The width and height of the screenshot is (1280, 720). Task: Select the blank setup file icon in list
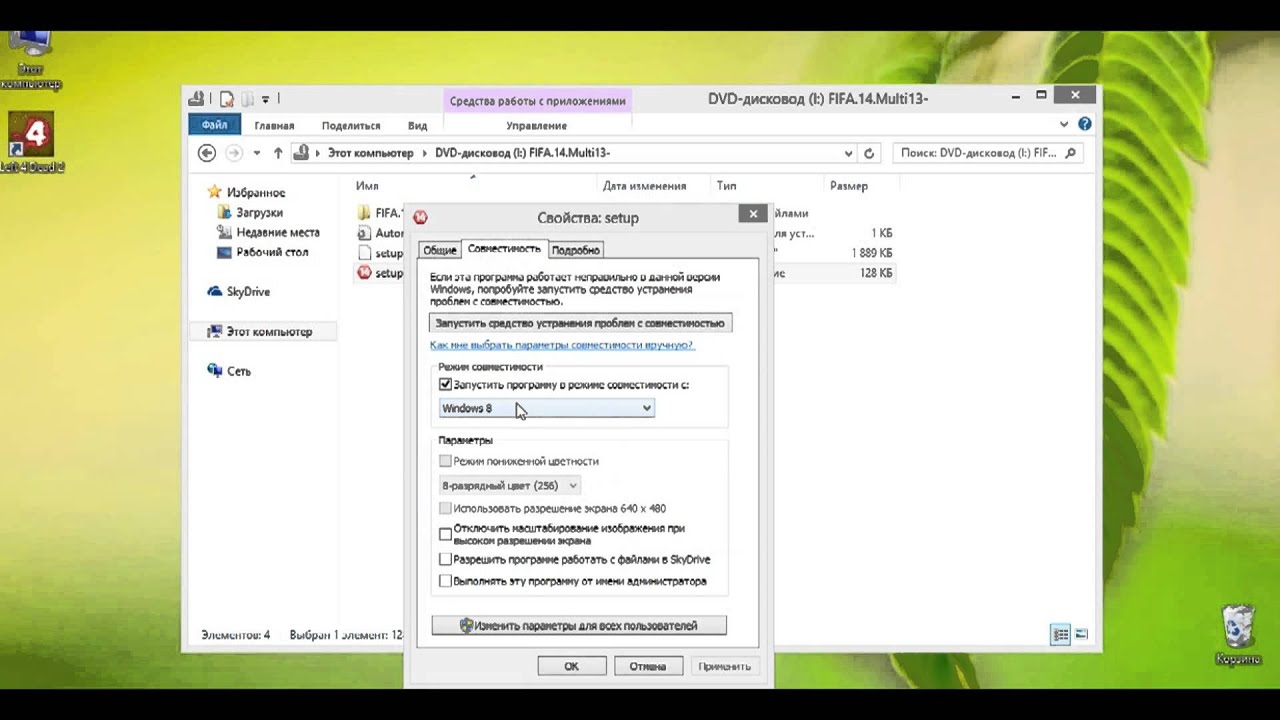(x=364, y=253)
